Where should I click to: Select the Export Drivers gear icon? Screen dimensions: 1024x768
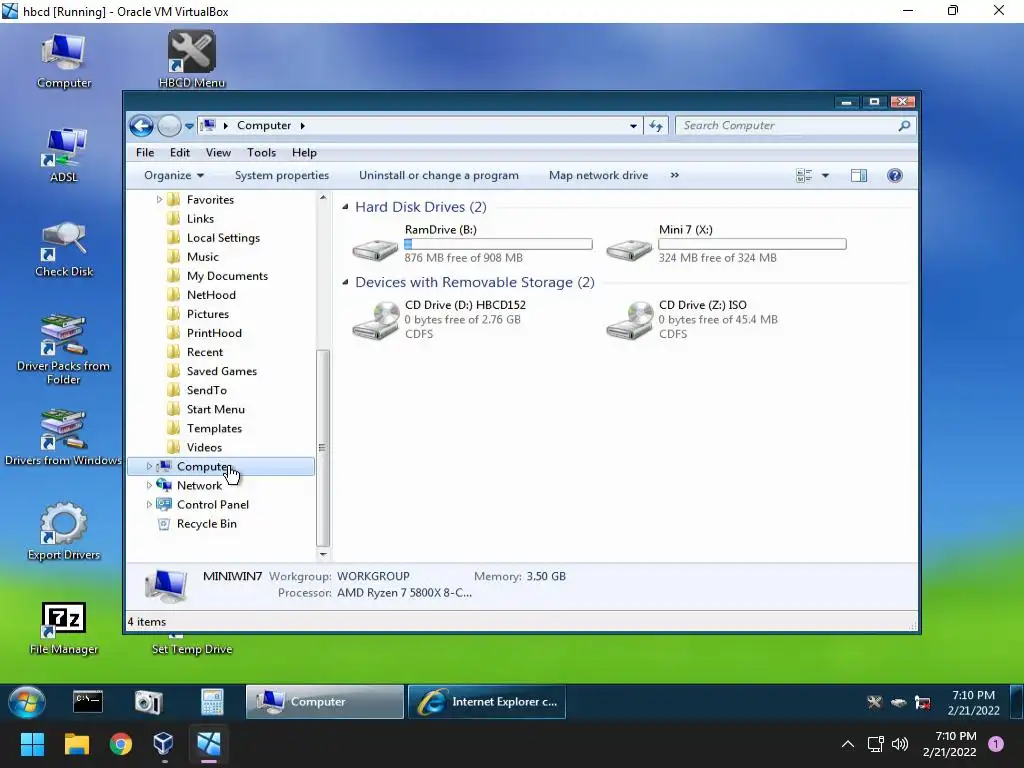pos(63,532)
